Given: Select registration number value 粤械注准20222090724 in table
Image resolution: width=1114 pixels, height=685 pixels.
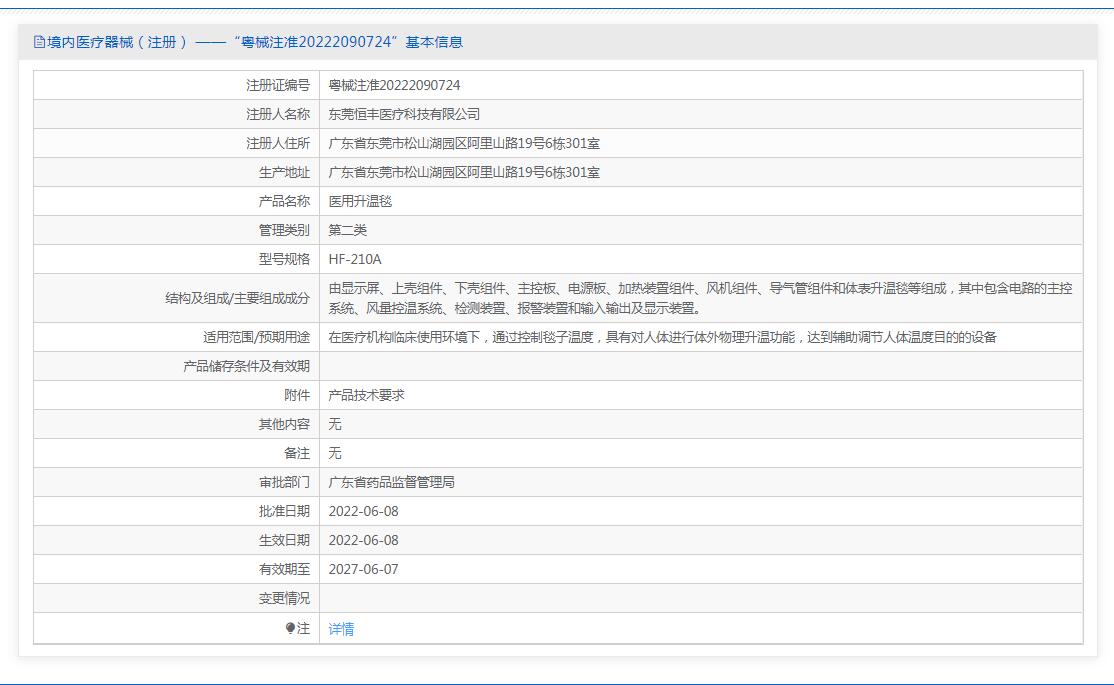Looking at the screenshot, I should pyautogui.click(x=394, y=85).
